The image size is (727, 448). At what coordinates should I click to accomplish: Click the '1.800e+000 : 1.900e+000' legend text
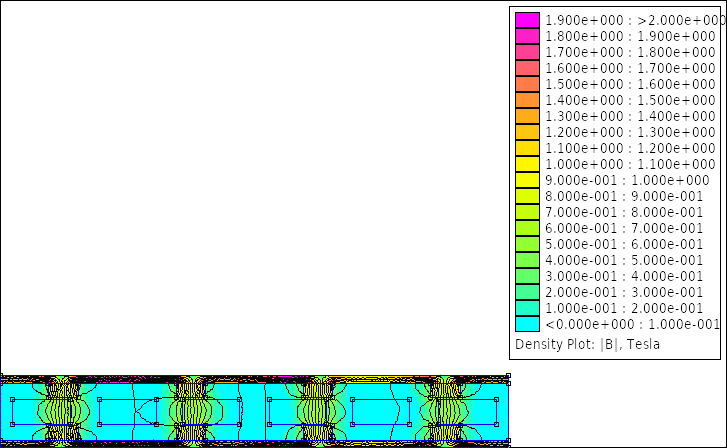click(x=630, y=36)
